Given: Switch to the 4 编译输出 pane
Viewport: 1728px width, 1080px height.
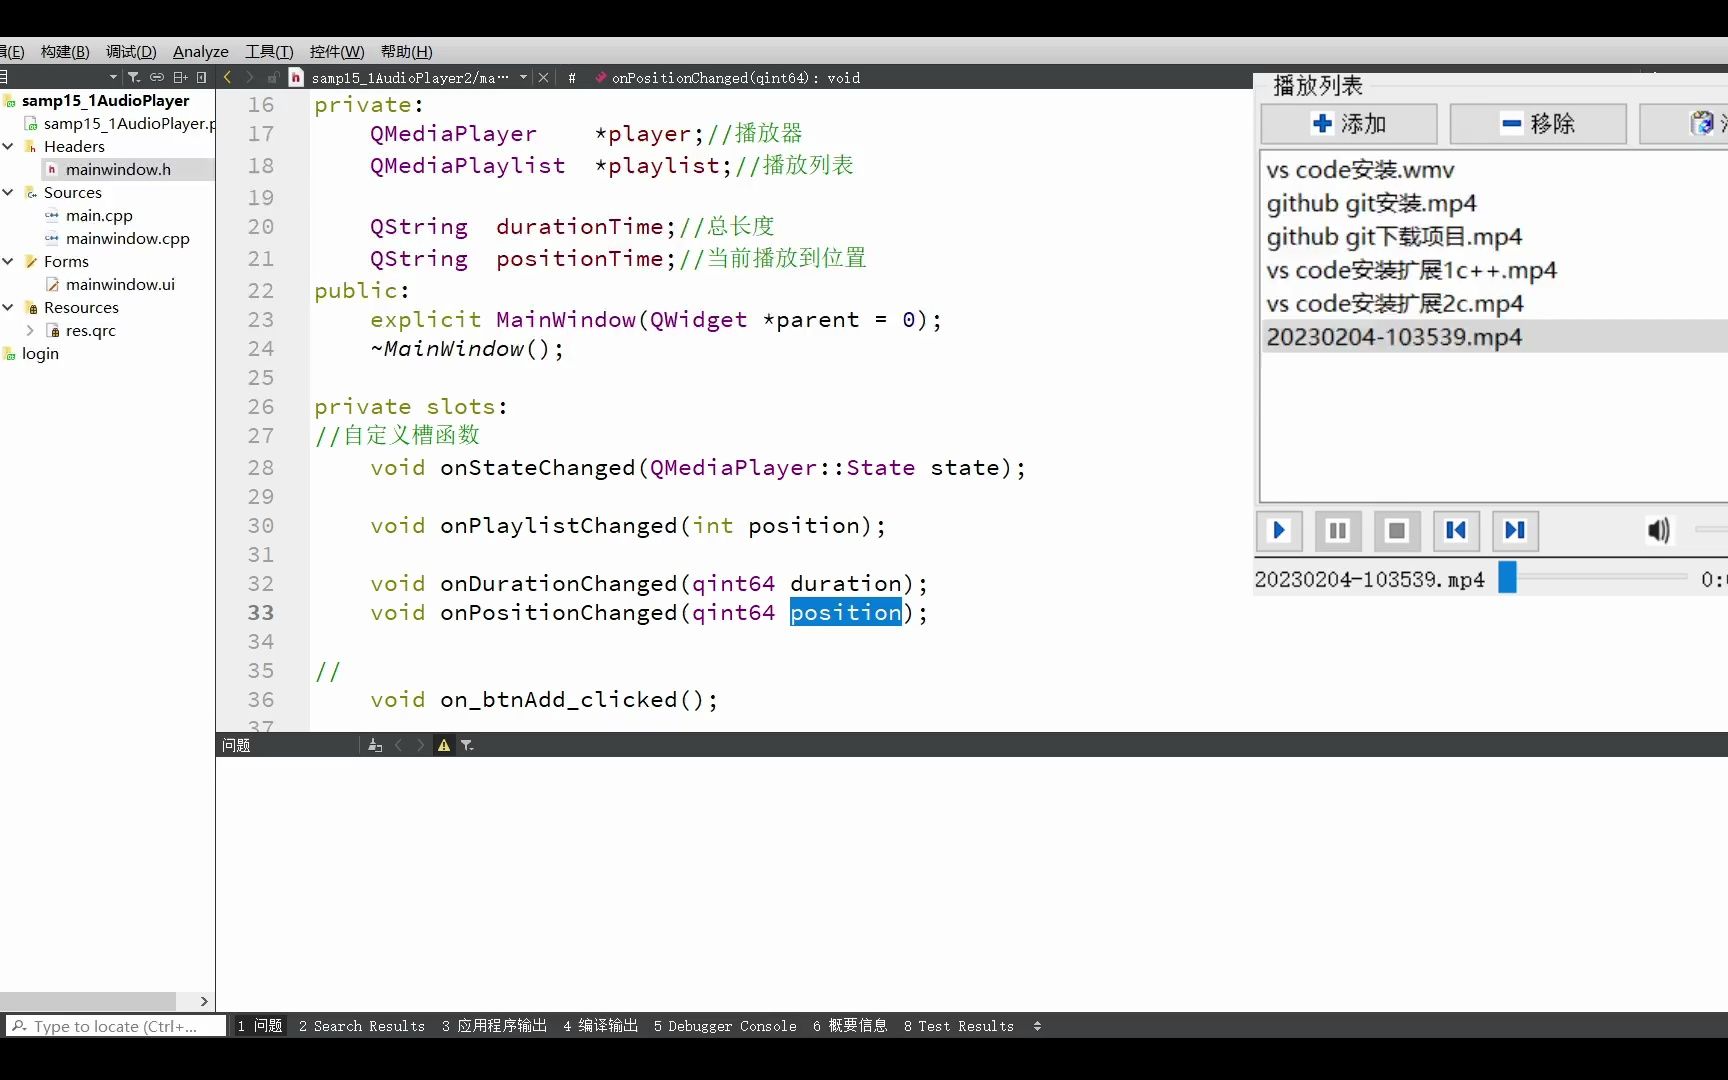Looking at the screenshot, I should tap(600, 1026).
